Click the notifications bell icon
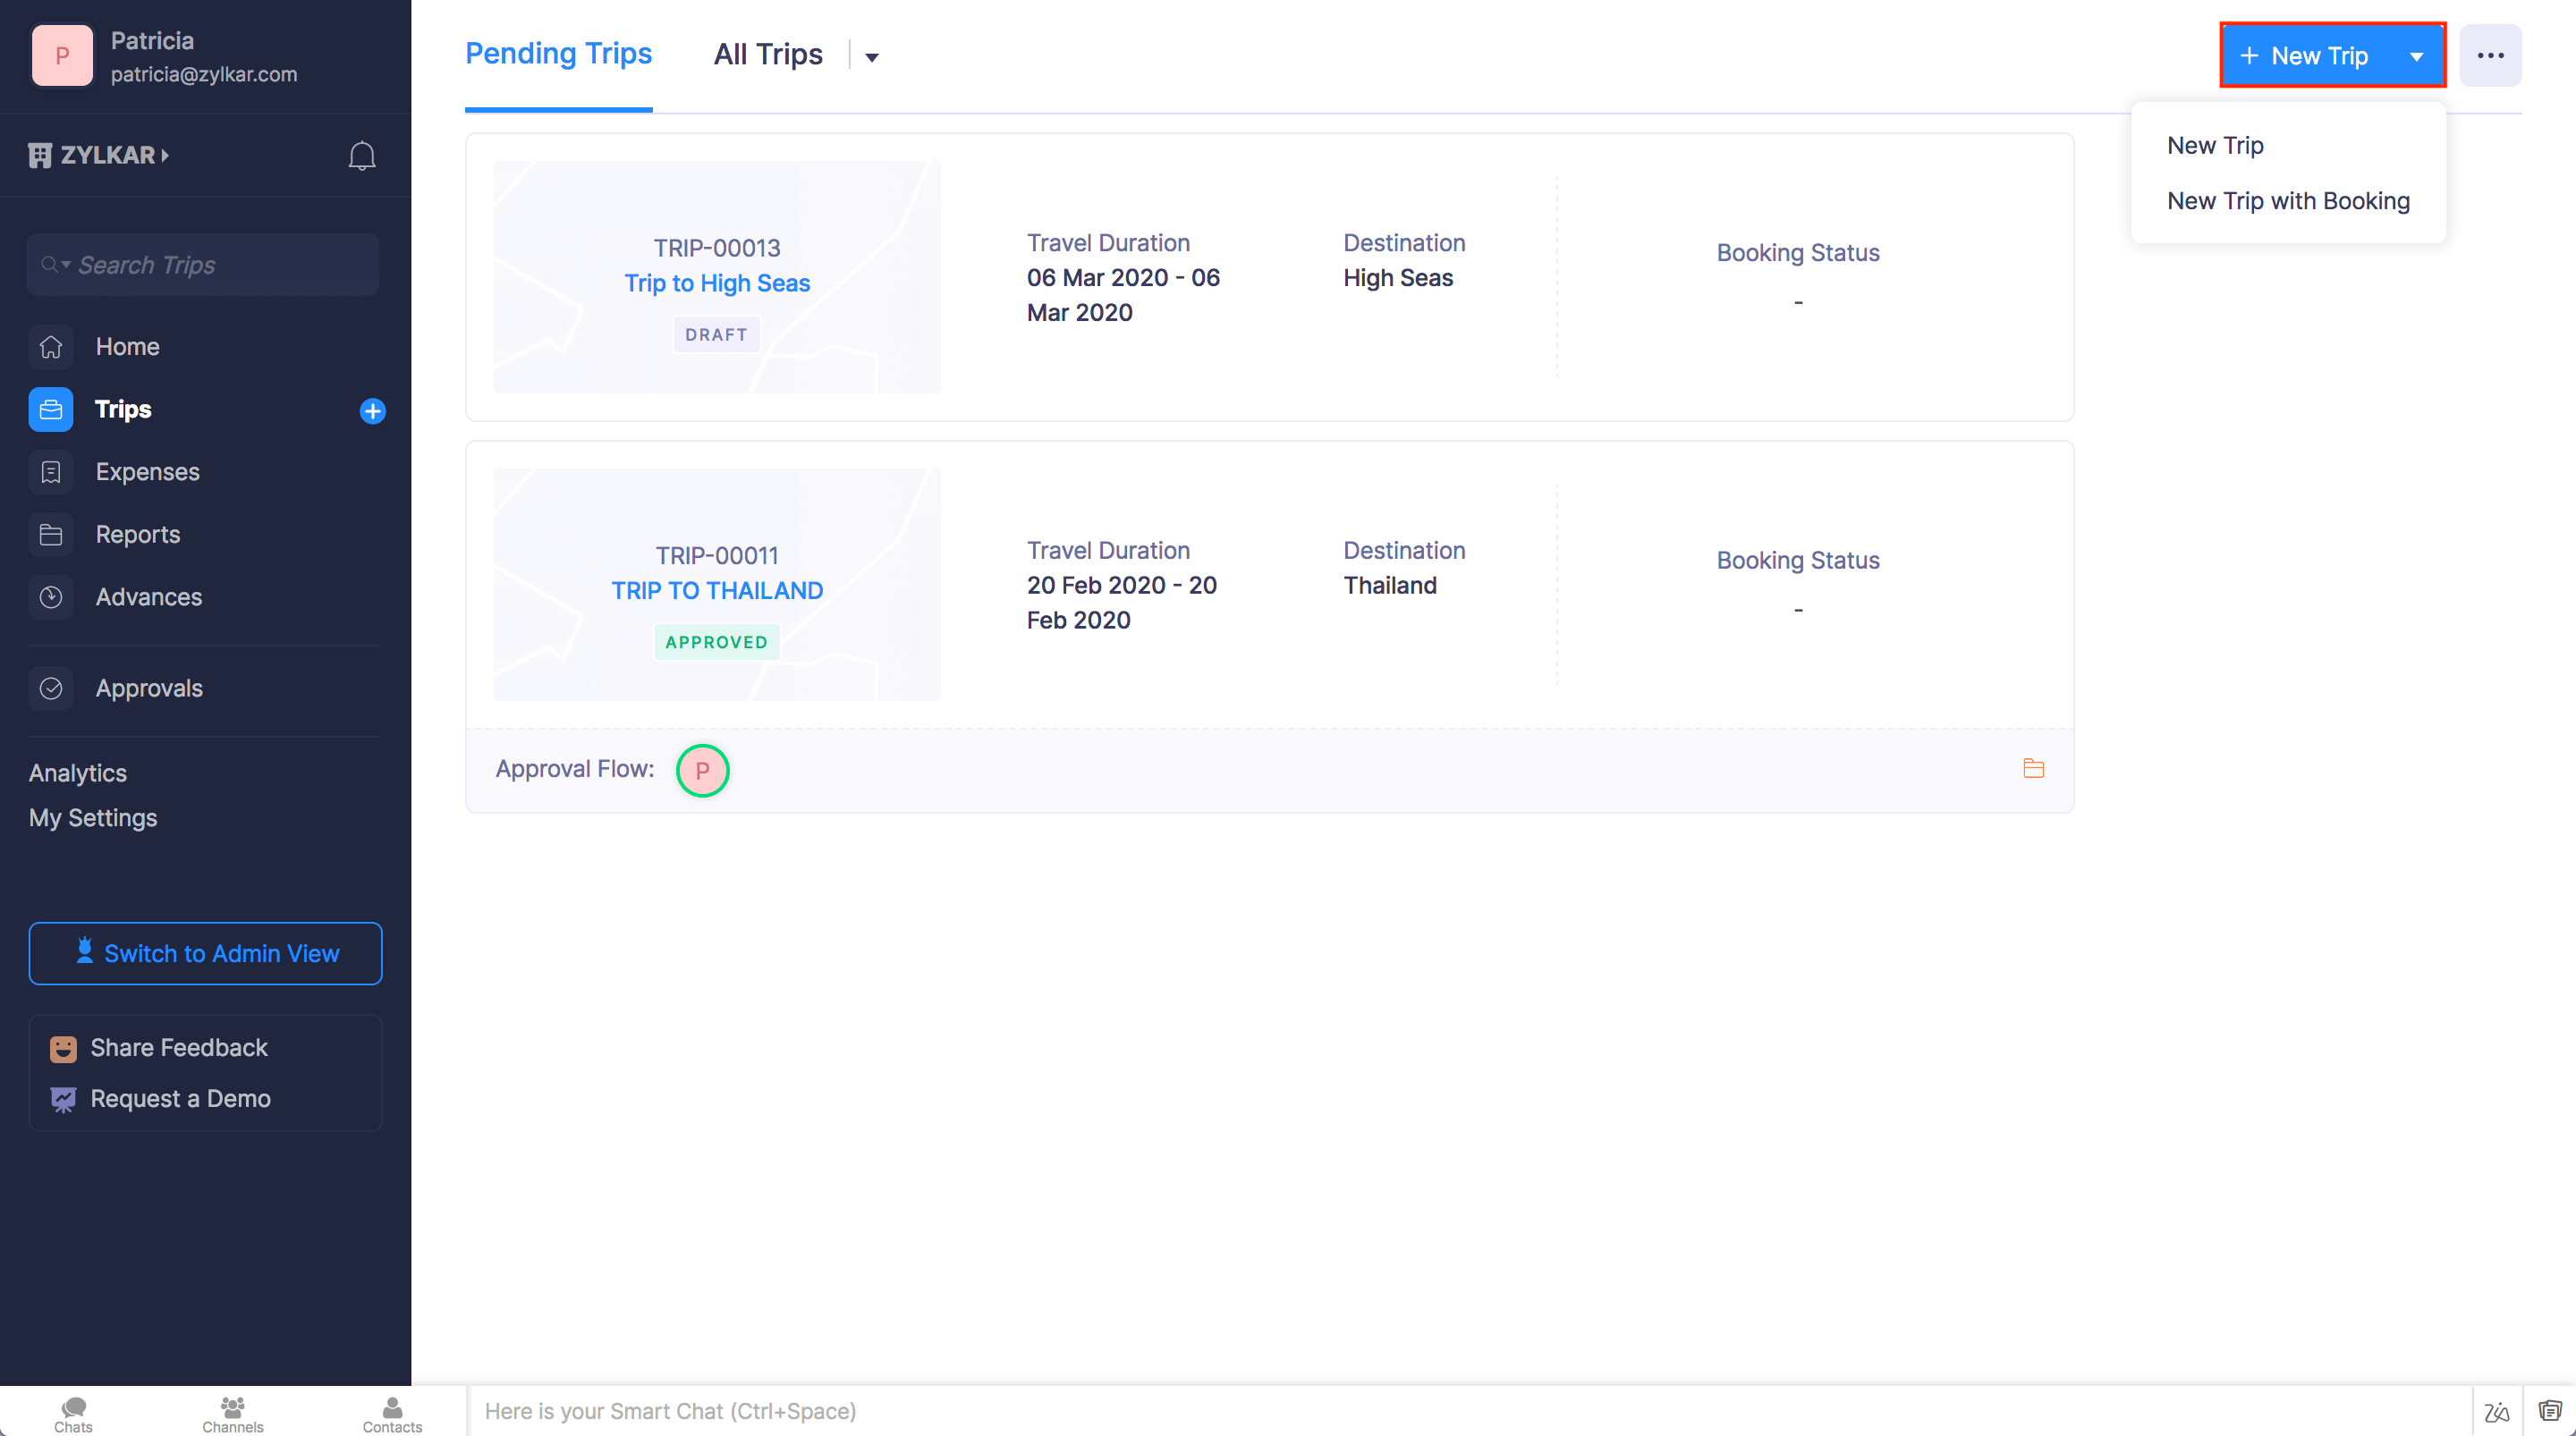Image resolution: width=2576 pixels, height=1436 pixels. pyautogui.click(x=361, y=155)
